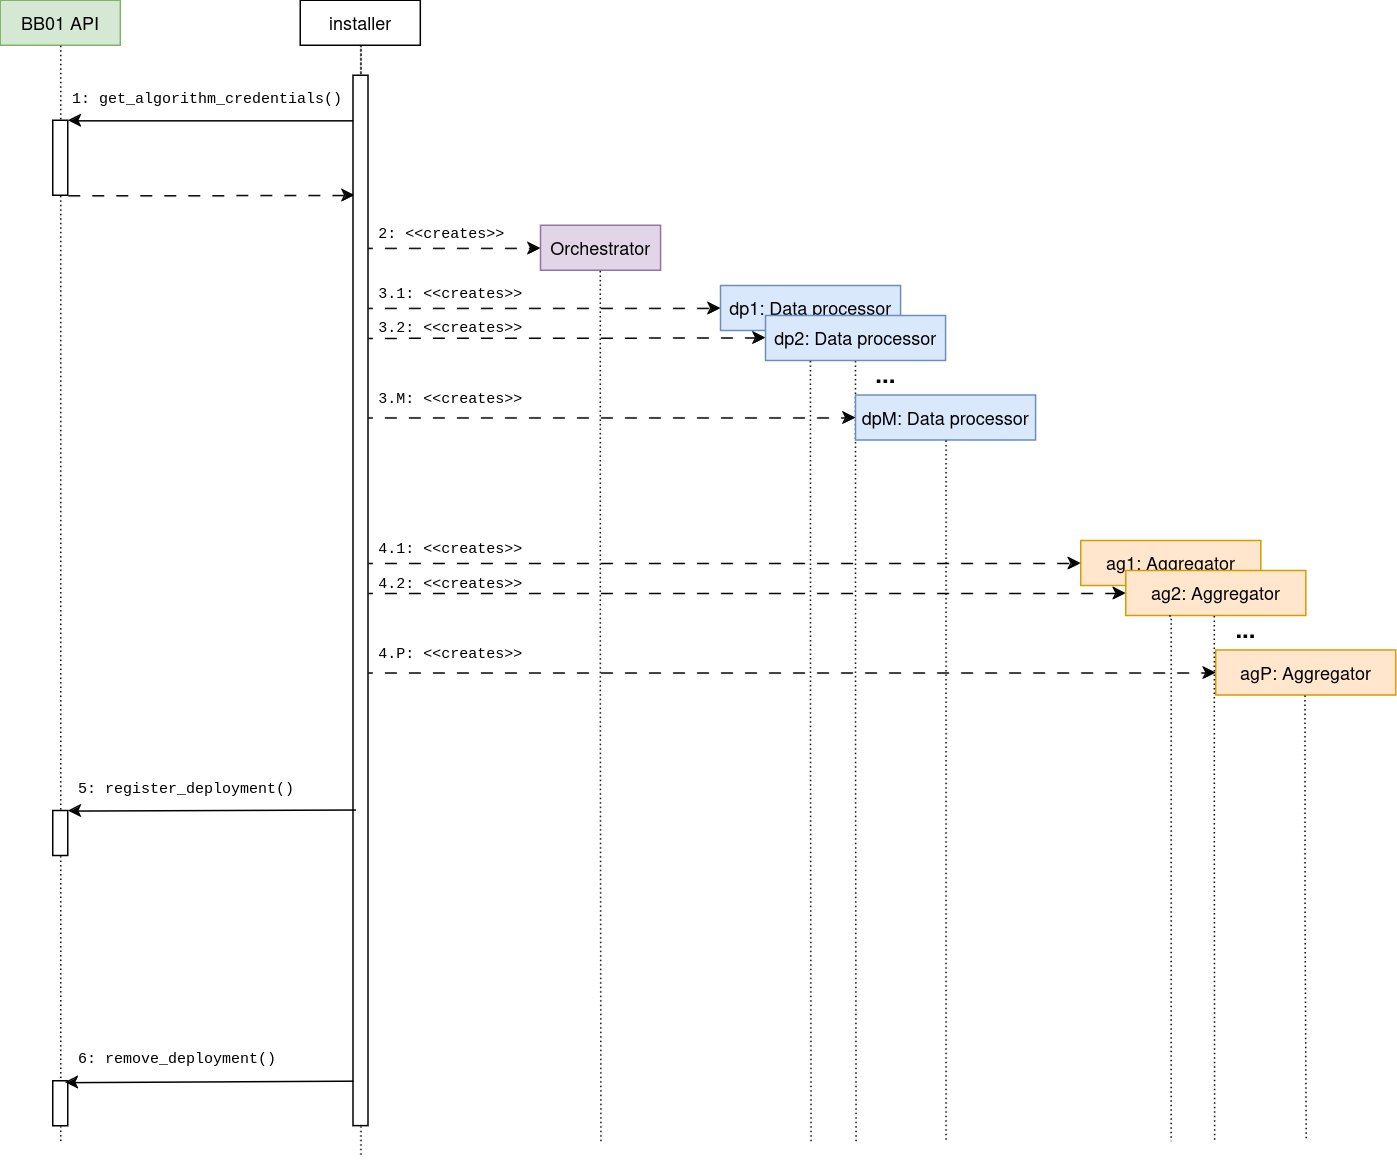
Task: Click the '5: register_deployment()' label
Action: point(186,788)
